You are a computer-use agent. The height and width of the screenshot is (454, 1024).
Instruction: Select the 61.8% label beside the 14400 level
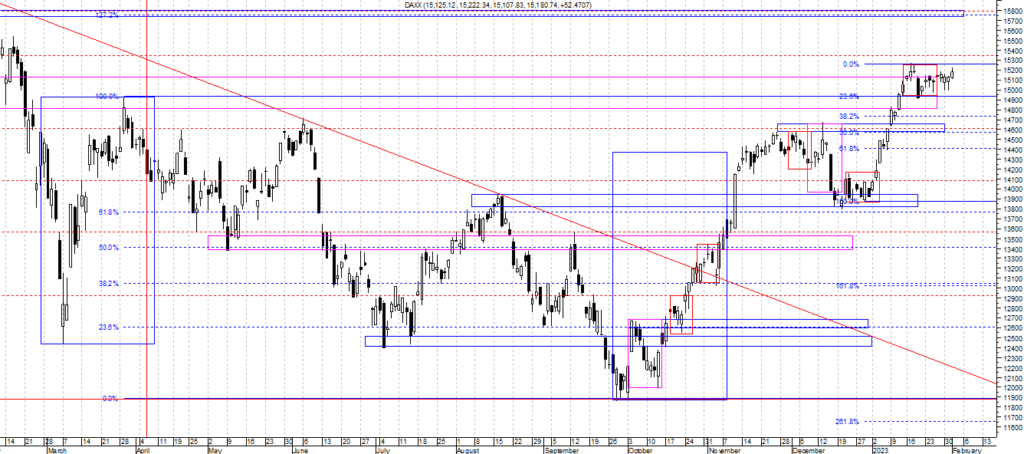(x=849, y=149)
